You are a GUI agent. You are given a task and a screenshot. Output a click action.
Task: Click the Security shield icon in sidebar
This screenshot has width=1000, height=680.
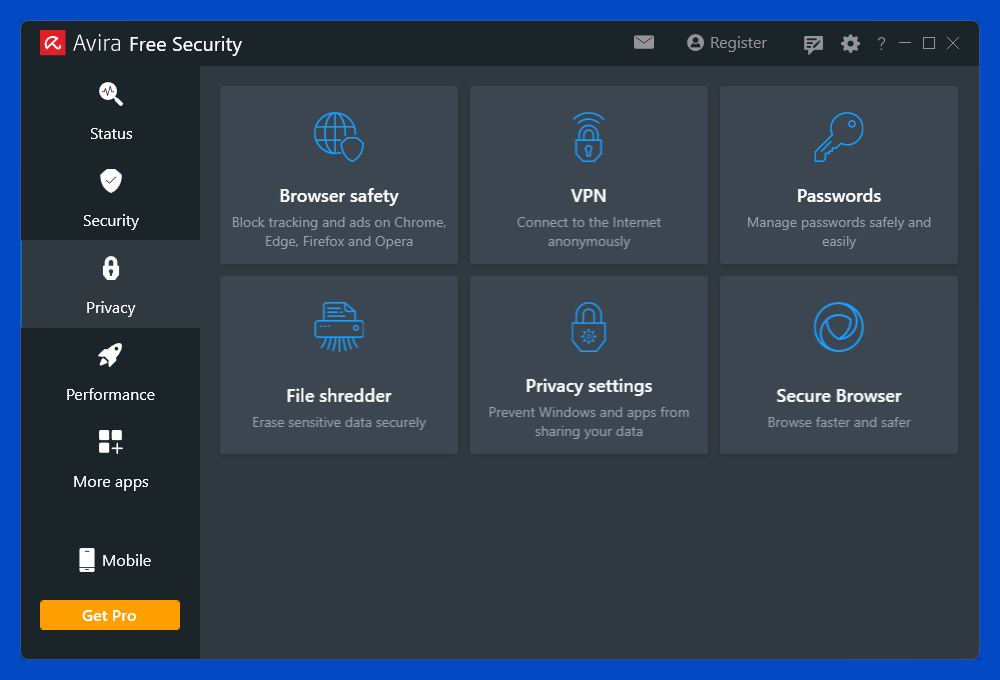point(111,181)
